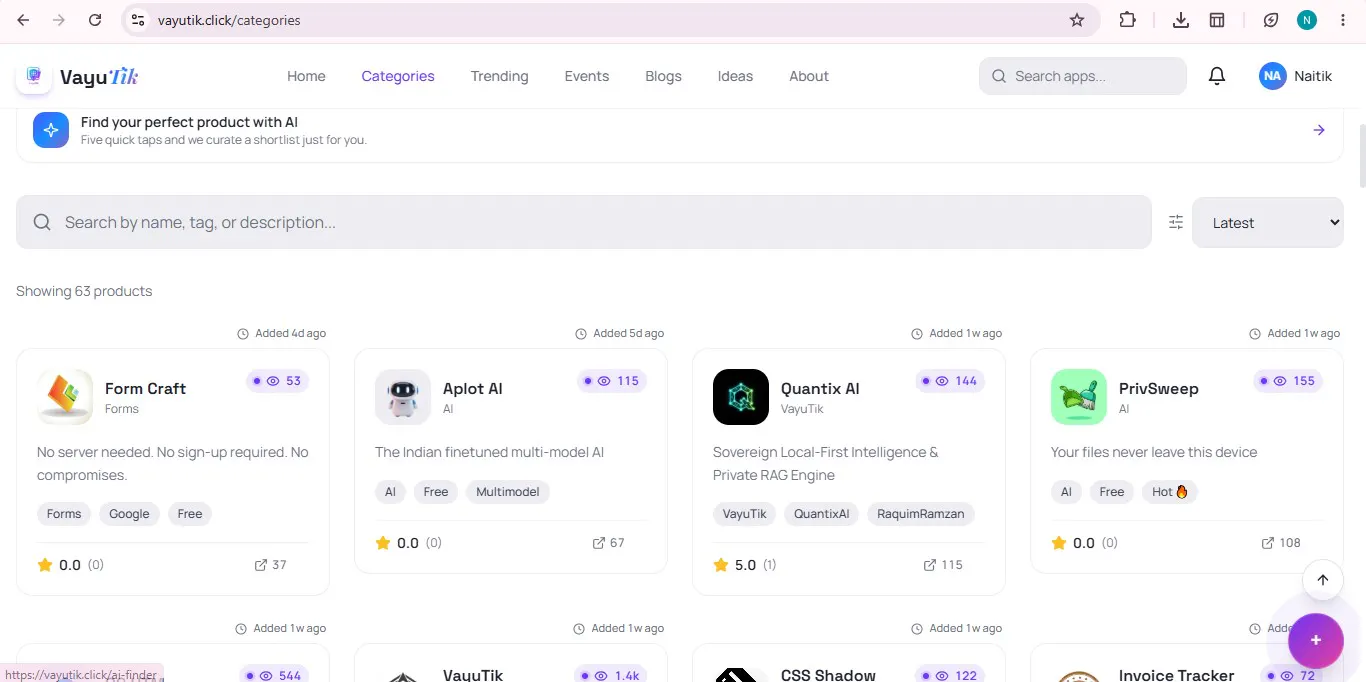The height and width of the screenshot is (682, 1366).
Task: Click the Hot tag on PrivSweep
Action: 1170,492
